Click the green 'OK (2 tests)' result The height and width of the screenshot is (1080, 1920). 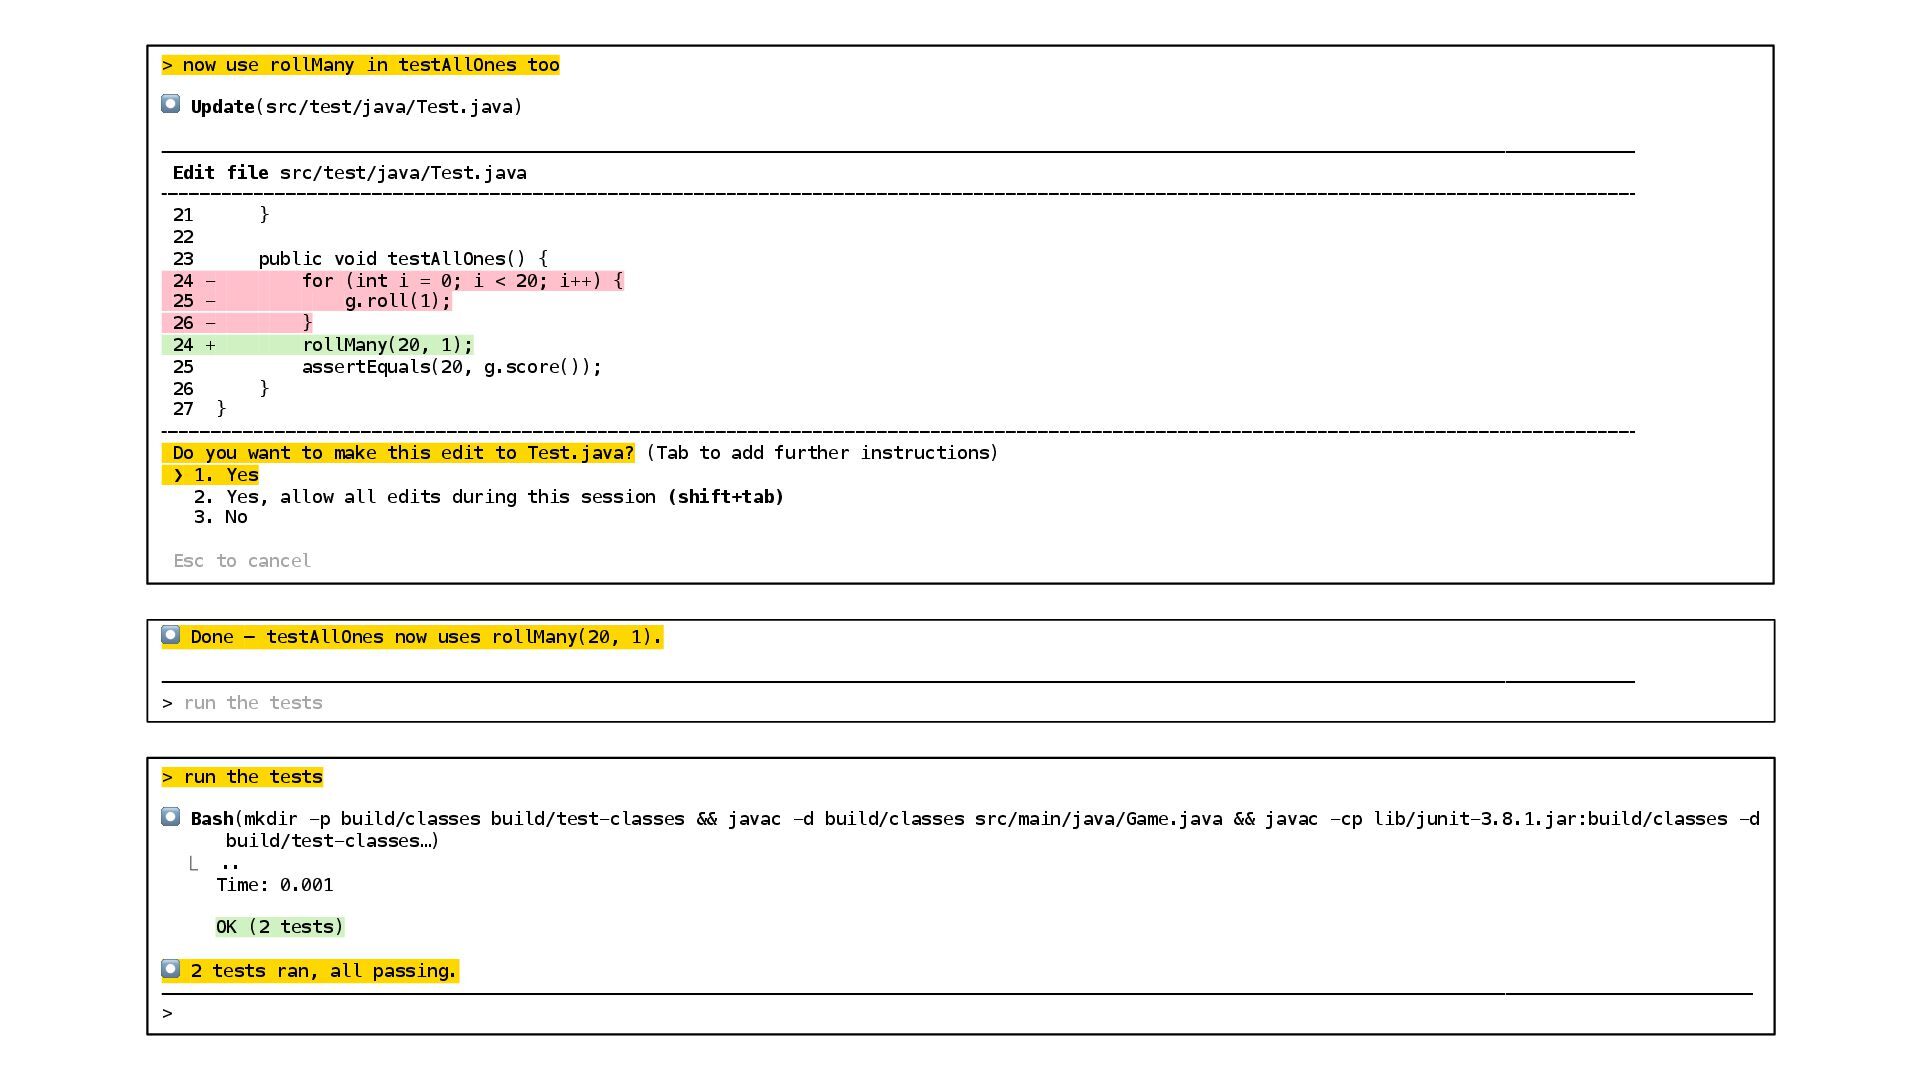[279, 927]
